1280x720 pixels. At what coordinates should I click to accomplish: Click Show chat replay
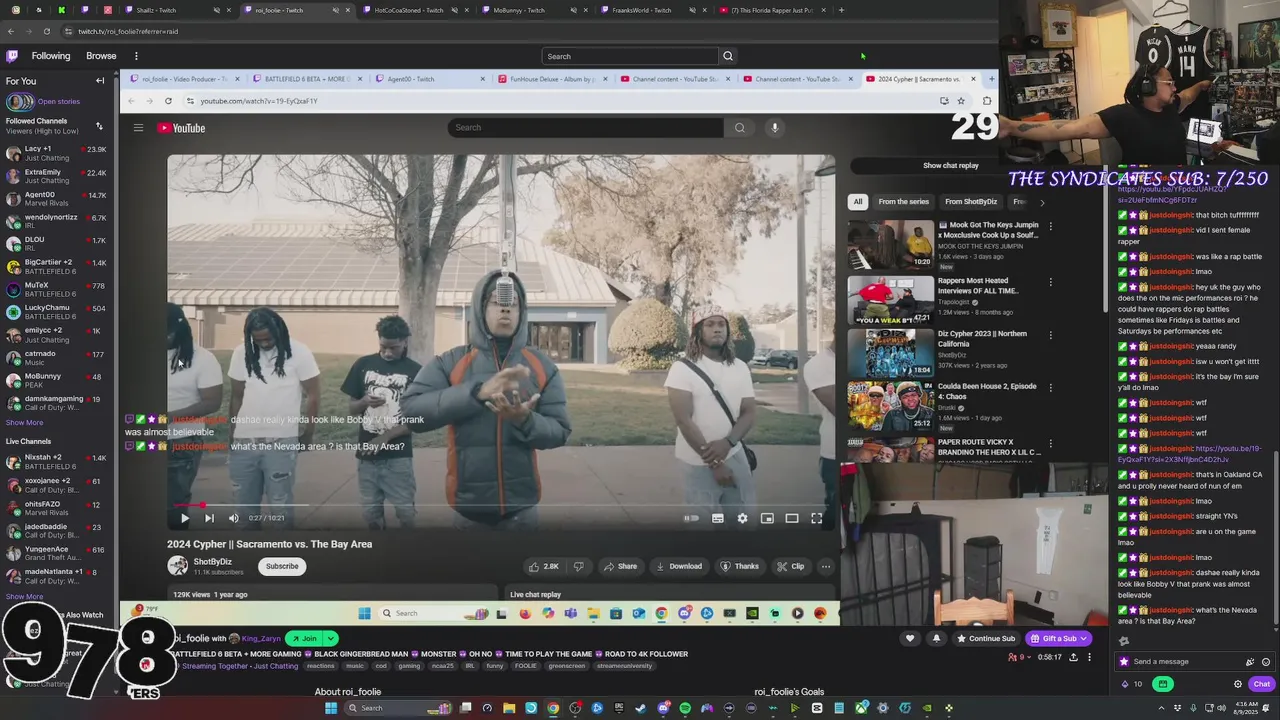(950, 165)
